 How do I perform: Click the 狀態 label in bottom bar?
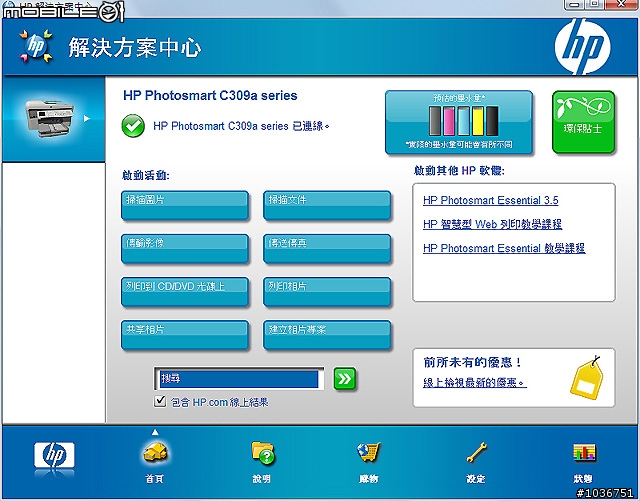pyautogui.click(x=583, y=479)
